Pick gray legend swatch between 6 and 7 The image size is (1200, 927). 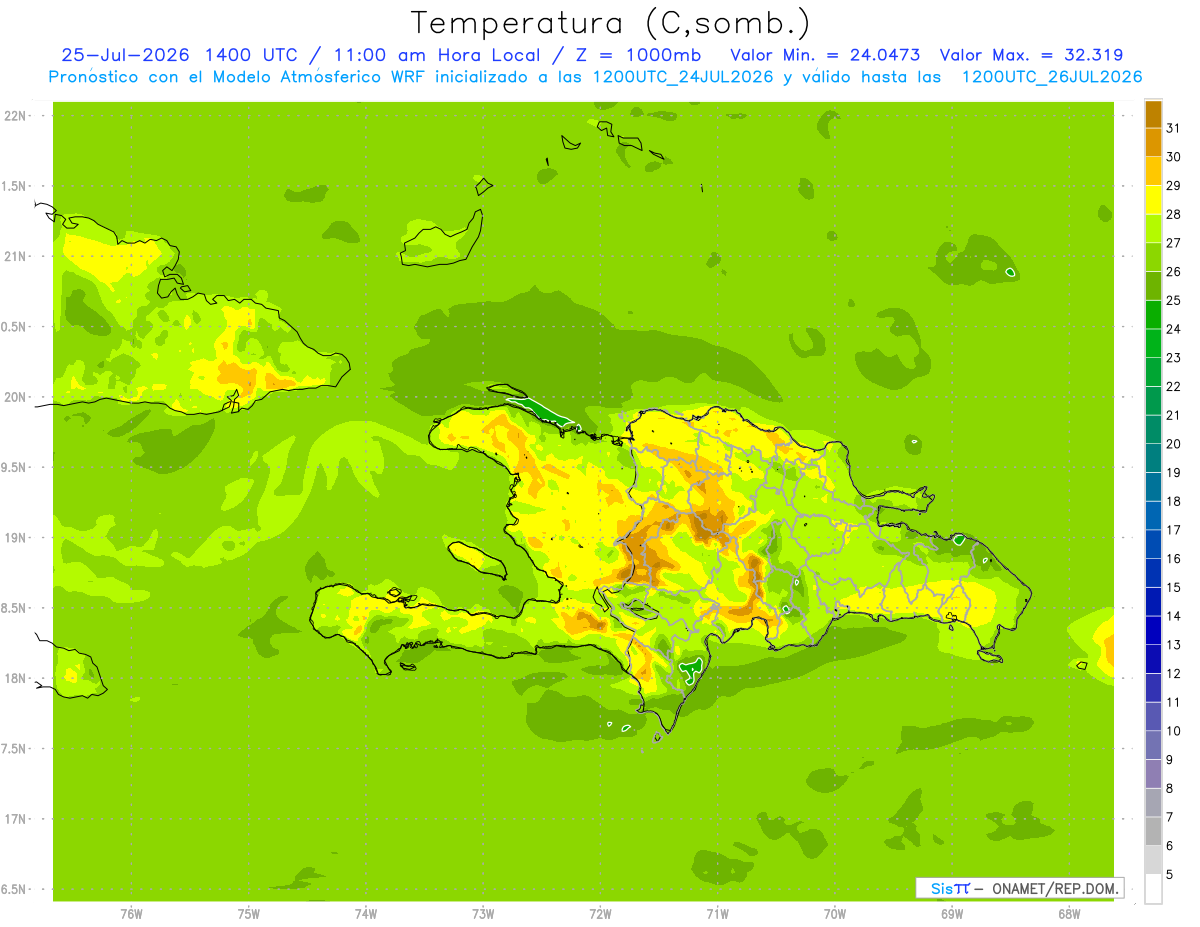[1153, 831]
